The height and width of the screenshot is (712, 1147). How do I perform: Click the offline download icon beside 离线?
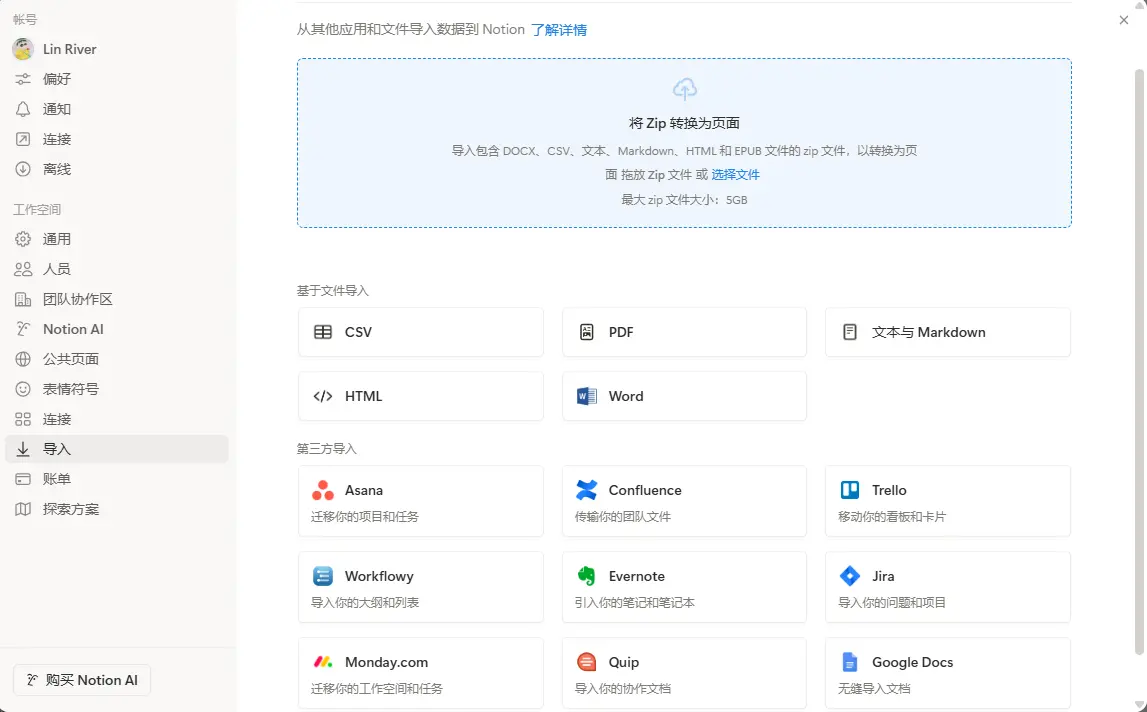point(23,169)
